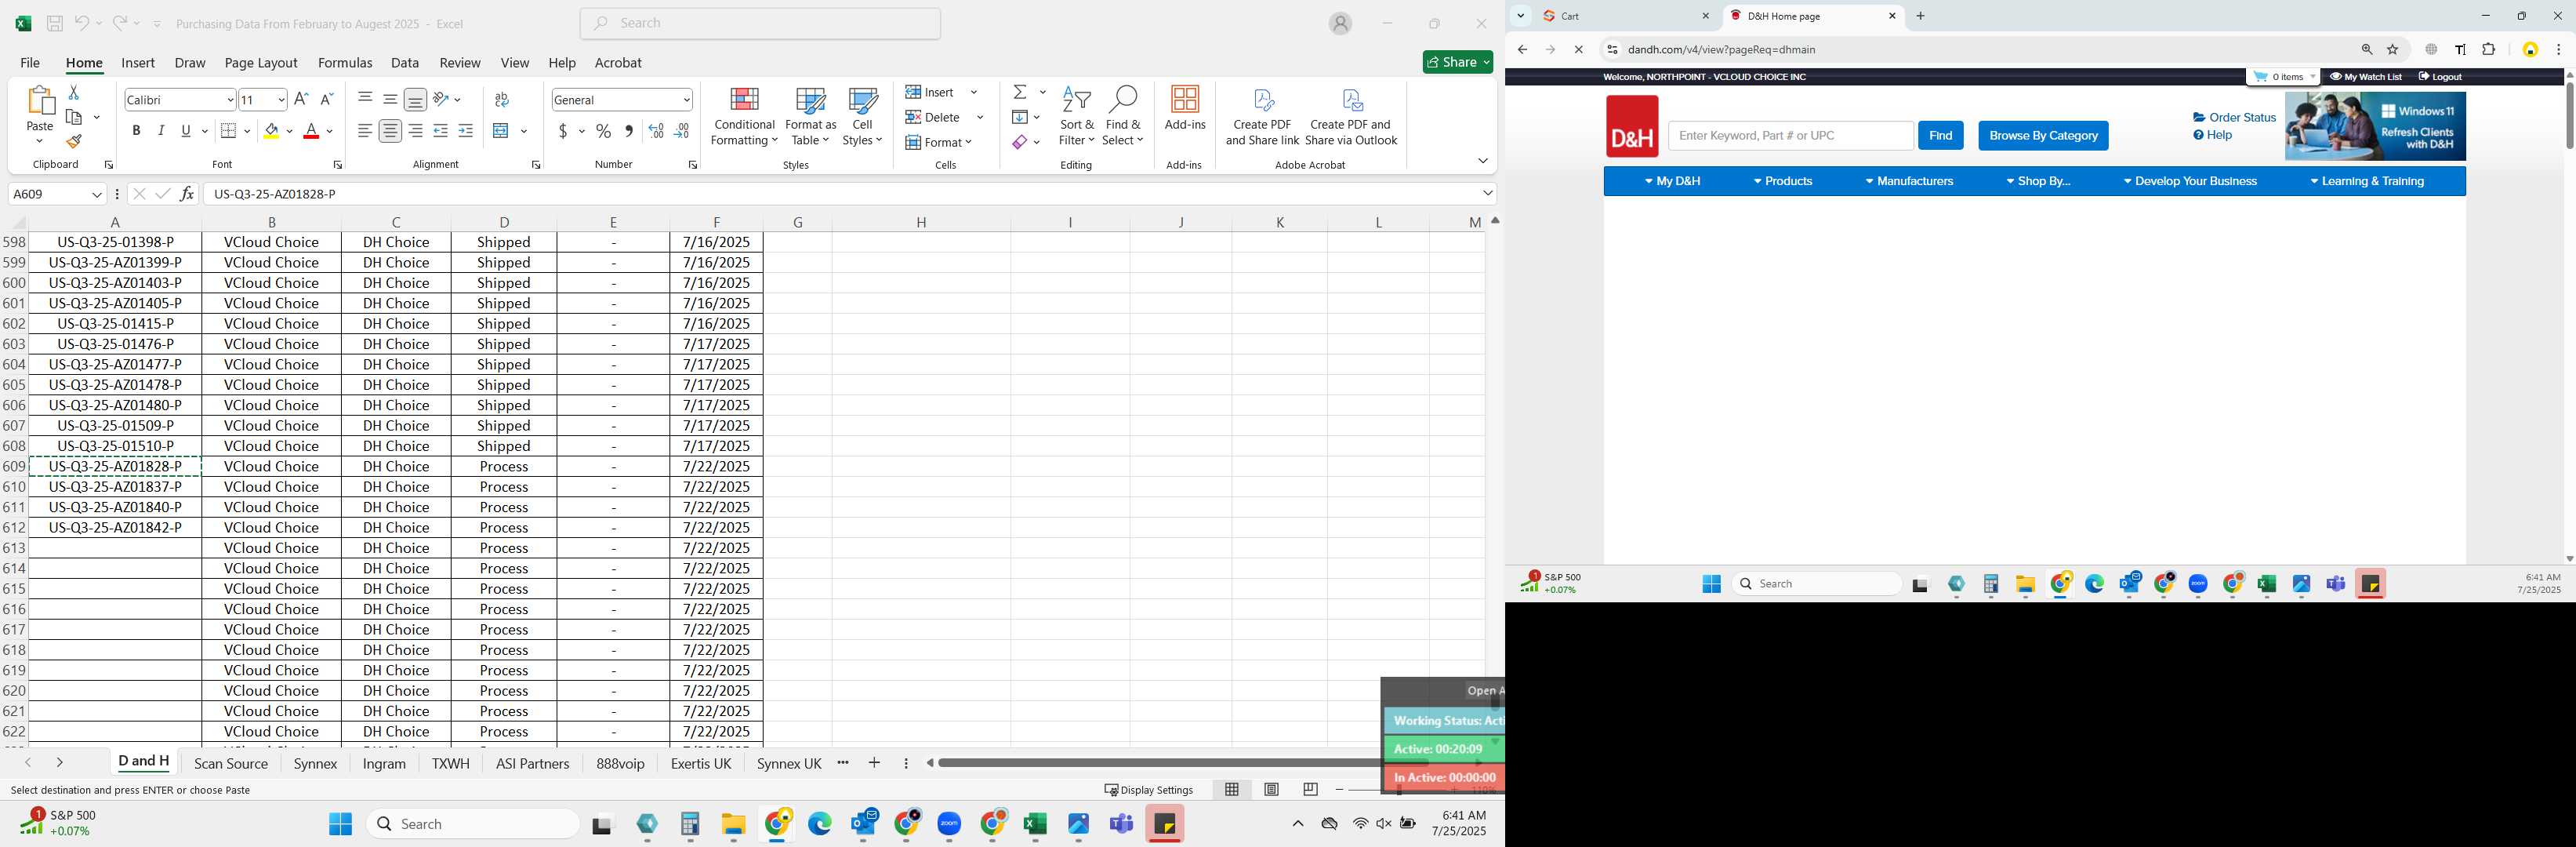
Task: Click the Insert Function fx icon
Action: (187, 194)
